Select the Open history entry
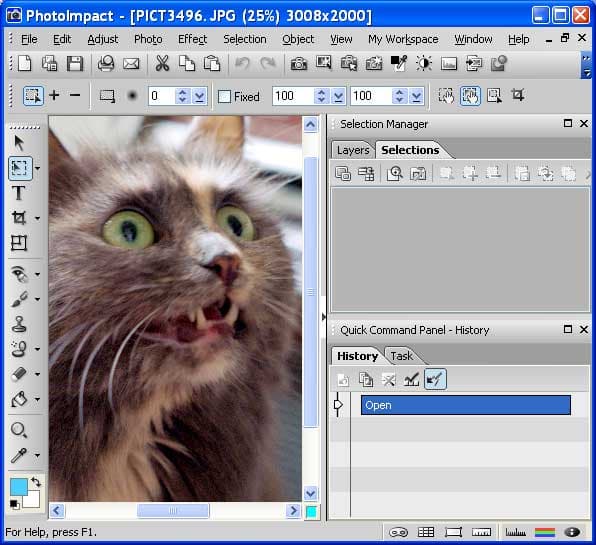Screen dimensions: 596x545 [466, 405]
